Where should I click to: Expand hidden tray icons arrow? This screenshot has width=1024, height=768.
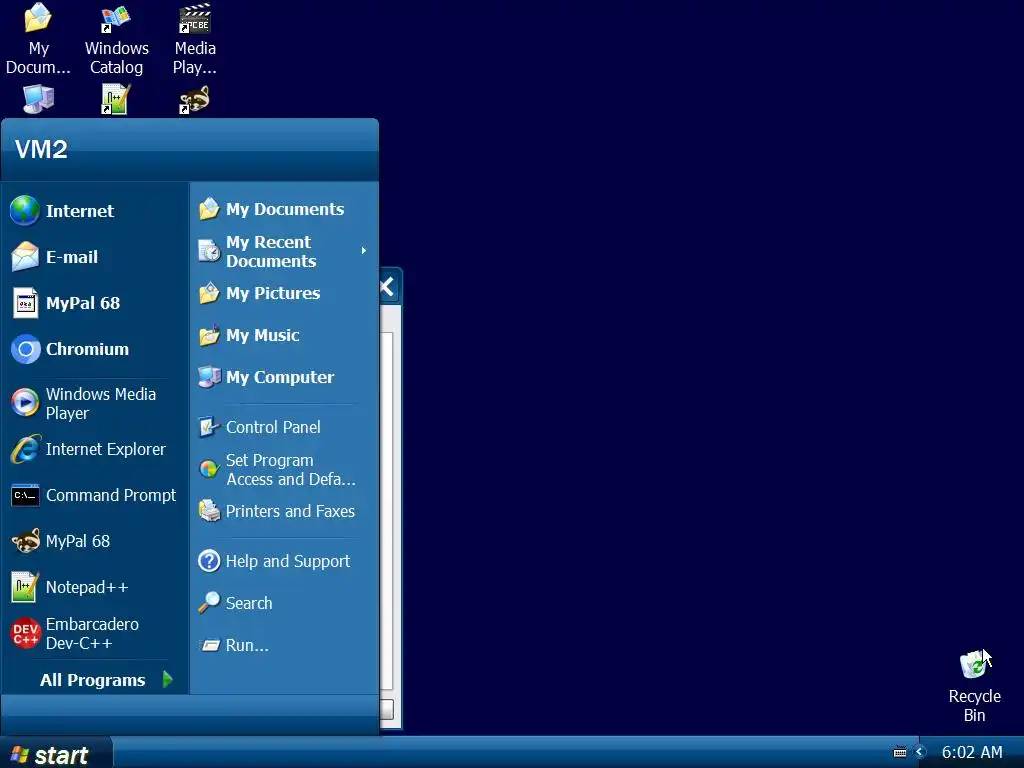pyautogui.click(x=920, y=752)
